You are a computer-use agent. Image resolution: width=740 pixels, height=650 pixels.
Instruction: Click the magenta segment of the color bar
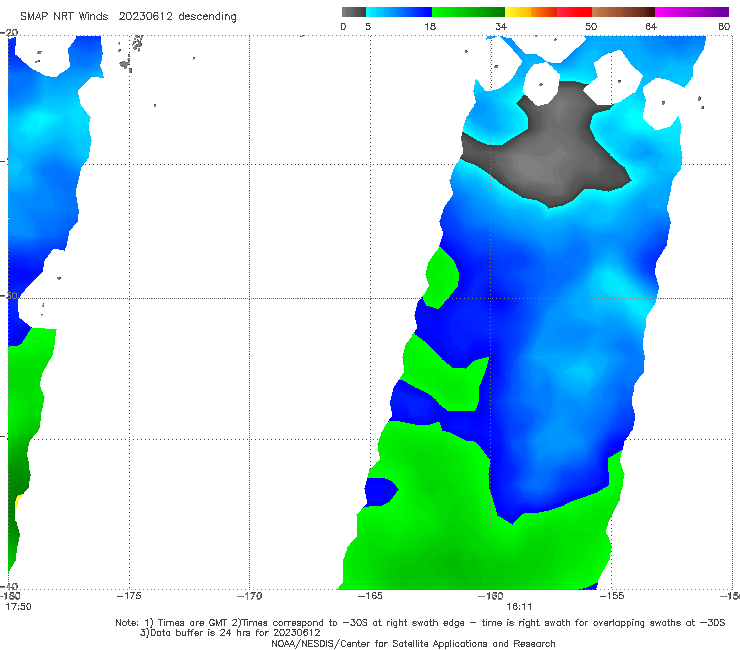pyautogui.click(x=692, y=12)
